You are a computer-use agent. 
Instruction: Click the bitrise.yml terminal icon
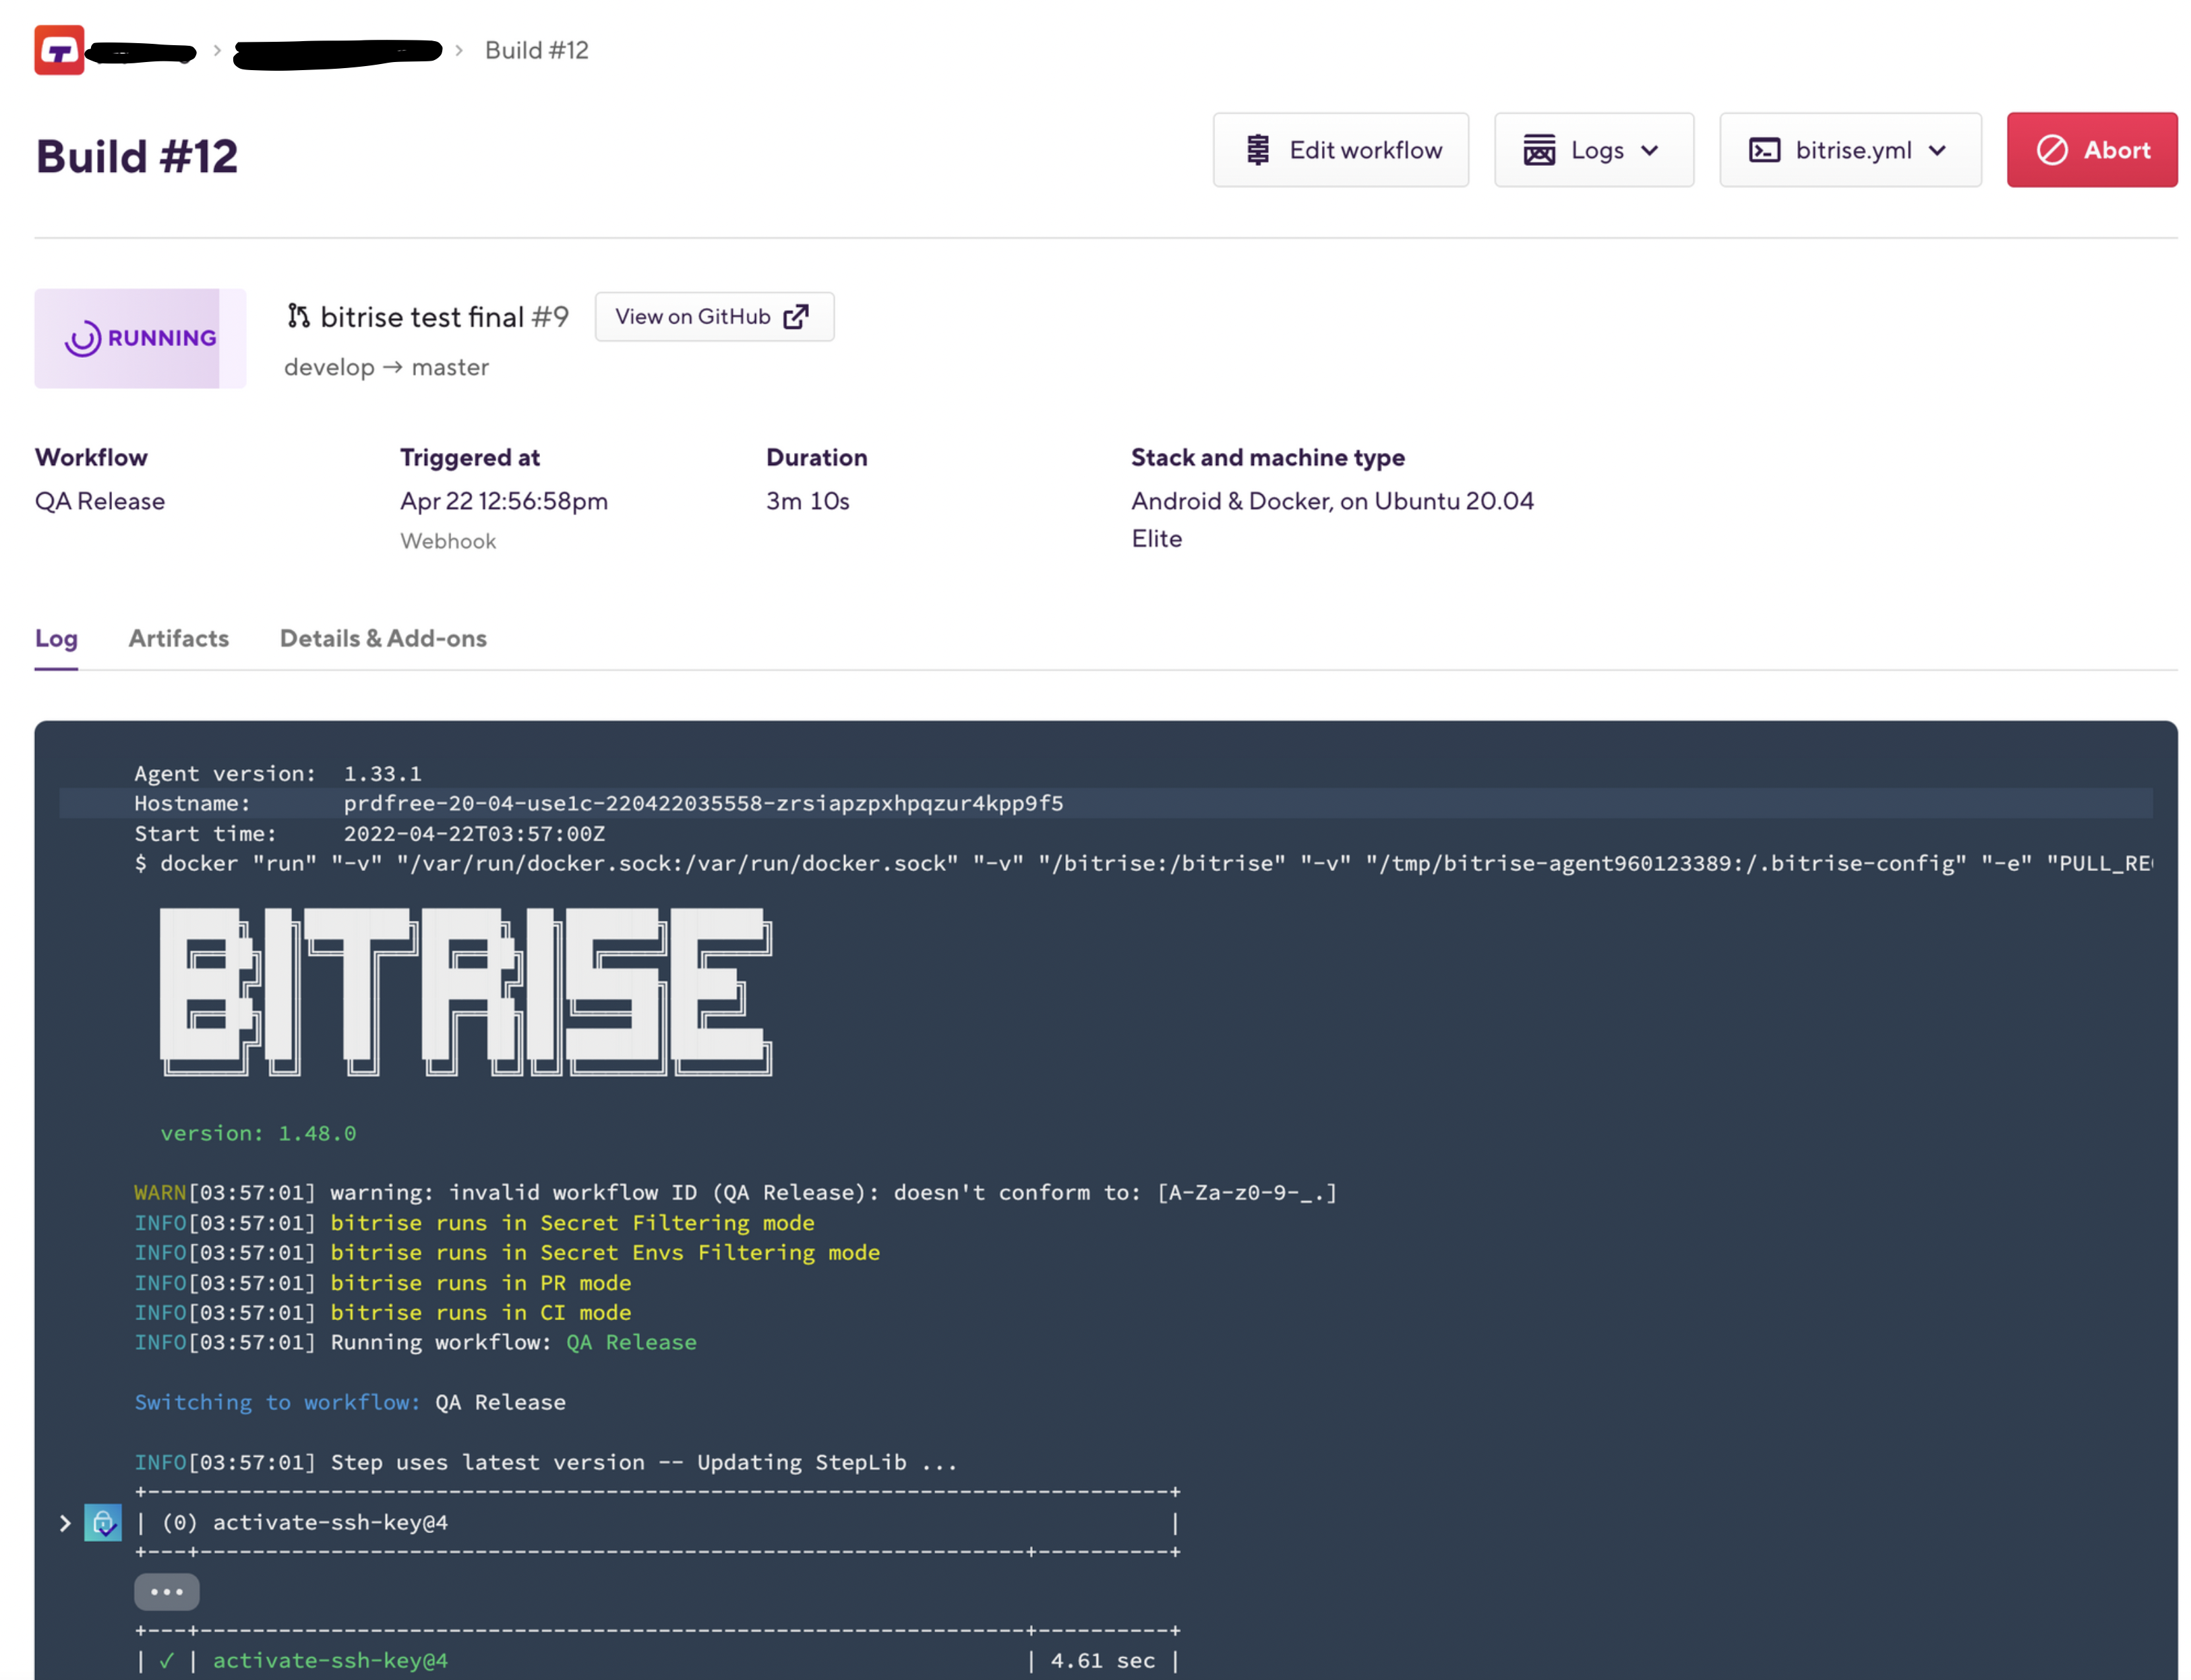[1763, 150]
